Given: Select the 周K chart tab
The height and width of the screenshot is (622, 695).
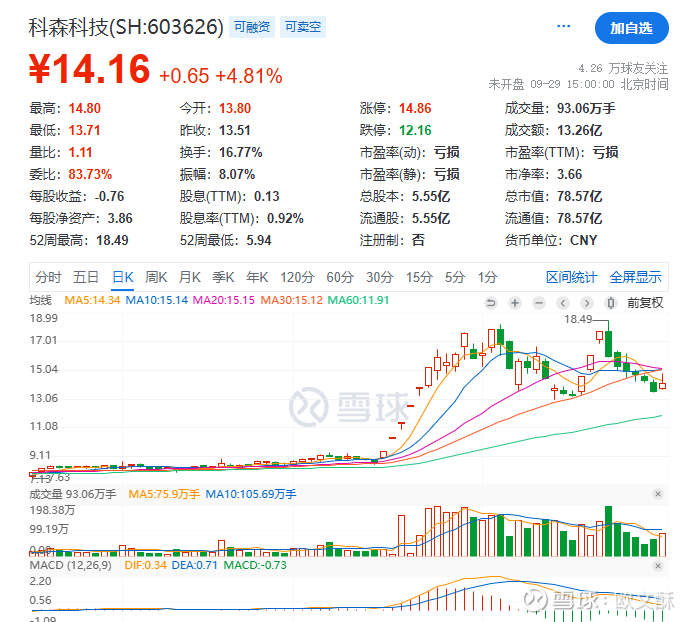Looking at the screenshot, I should pos(156,277).
